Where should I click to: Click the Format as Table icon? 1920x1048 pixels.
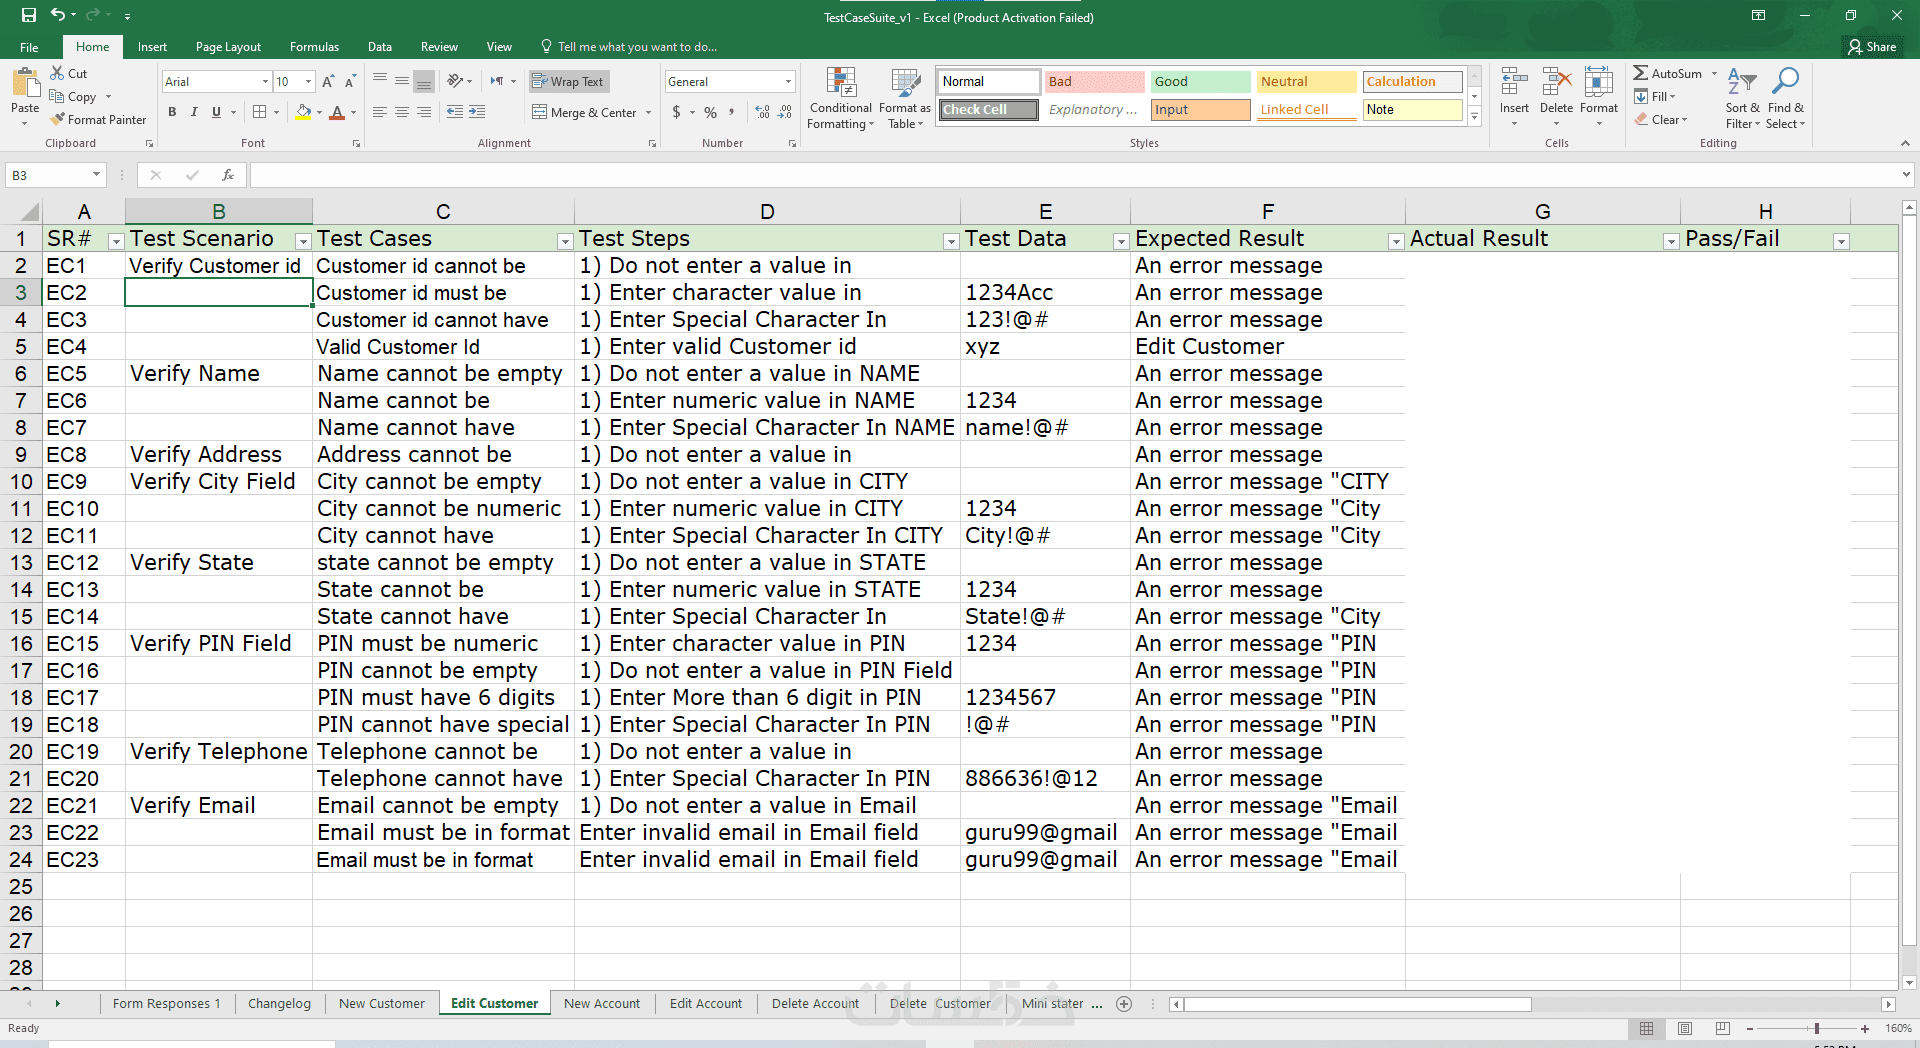click(905, 84)
